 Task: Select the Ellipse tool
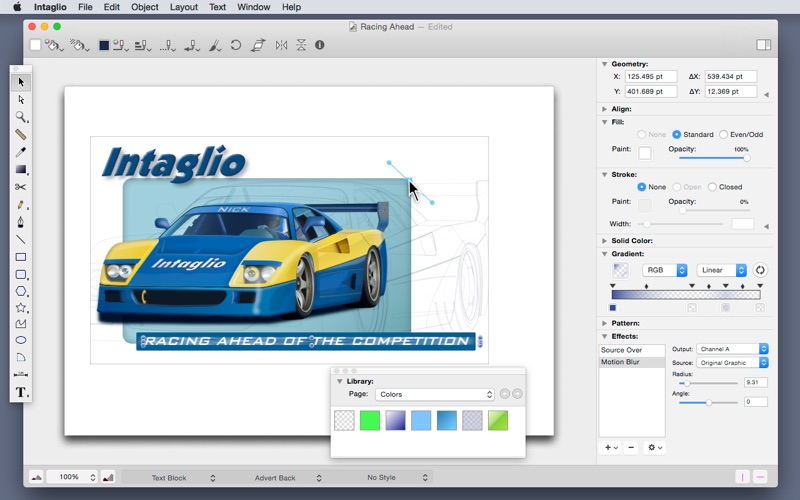[20, 340]
